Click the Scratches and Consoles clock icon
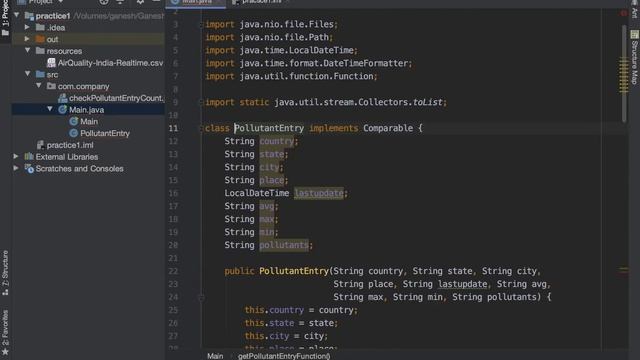The height and width of the screenshot is (360, 640). click(29, 168)
